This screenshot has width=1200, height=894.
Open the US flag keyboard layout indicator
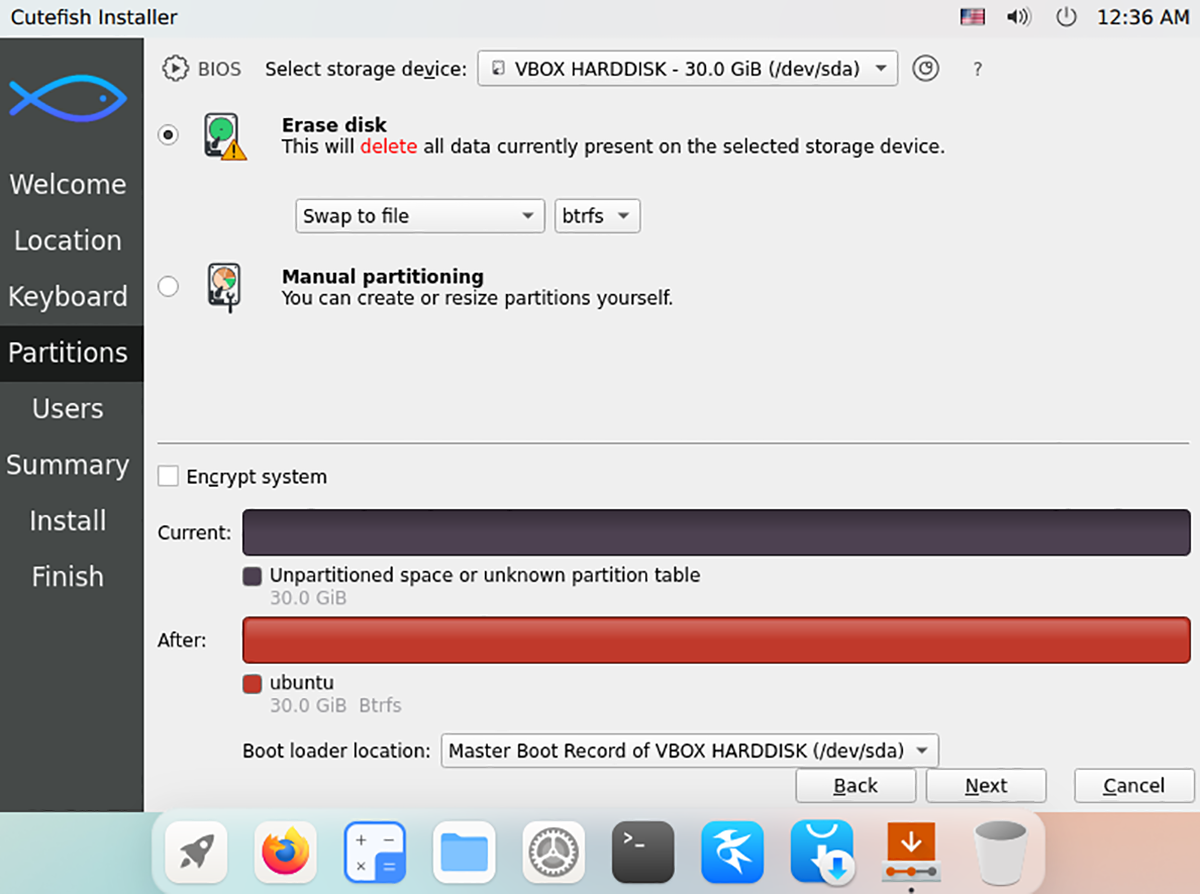972,17
